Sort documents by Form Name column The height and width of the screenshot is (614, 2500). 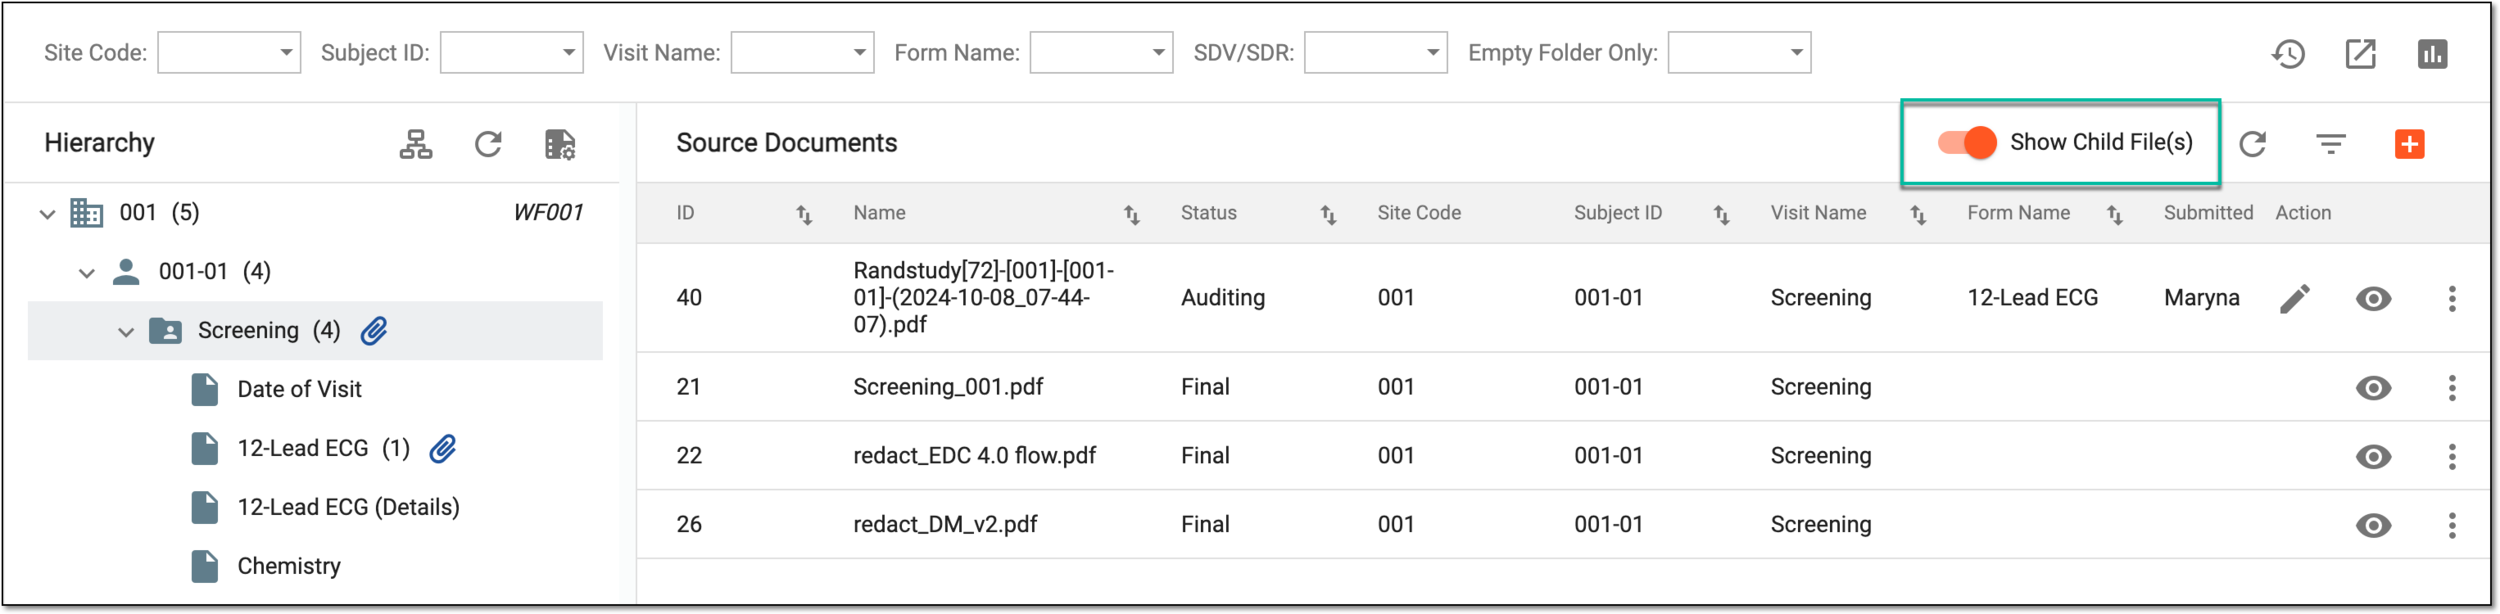(2115, 214)
